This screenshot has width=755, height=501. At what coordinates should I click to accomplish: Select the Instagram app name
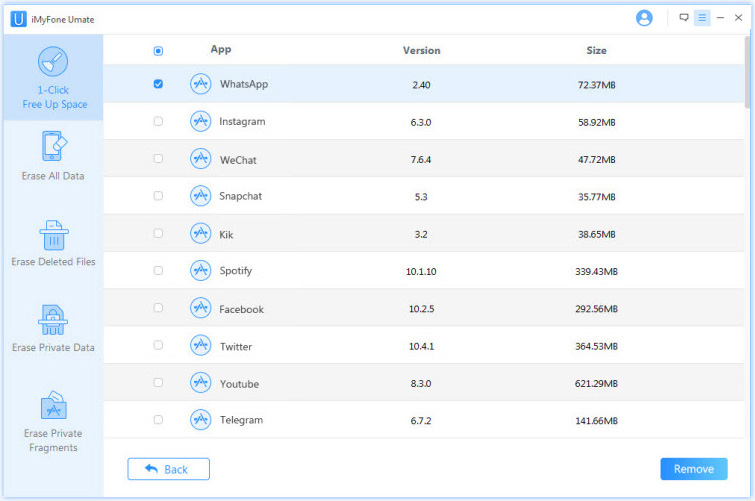[242, 122]
